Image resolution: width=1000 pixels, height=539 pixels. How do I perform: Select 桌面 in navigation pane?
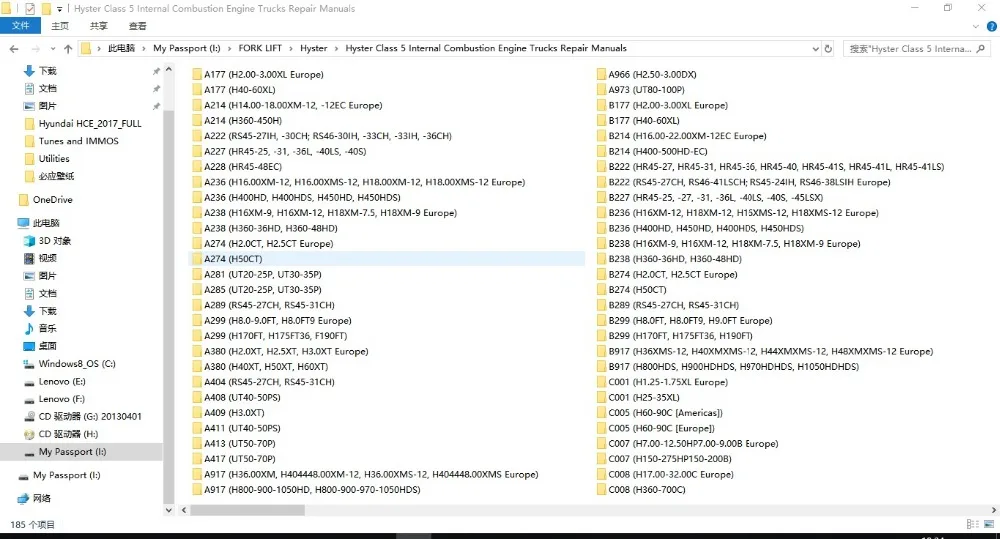[47, 346]
